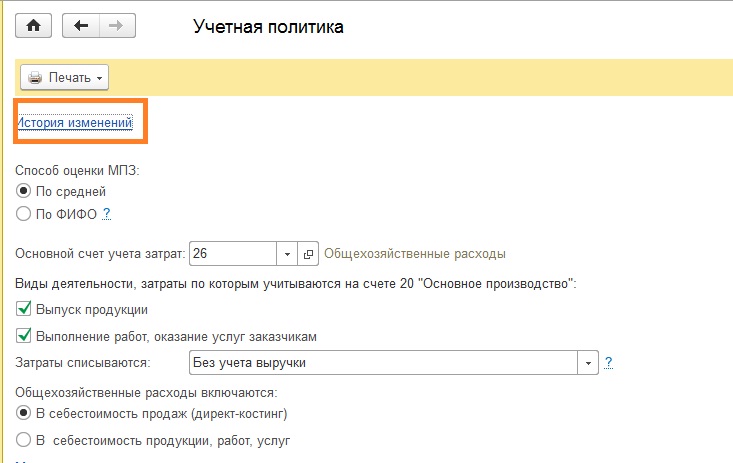Open account 26 with the open-form icon
Viewport: 733px width, 463px height.
[308, 254]
